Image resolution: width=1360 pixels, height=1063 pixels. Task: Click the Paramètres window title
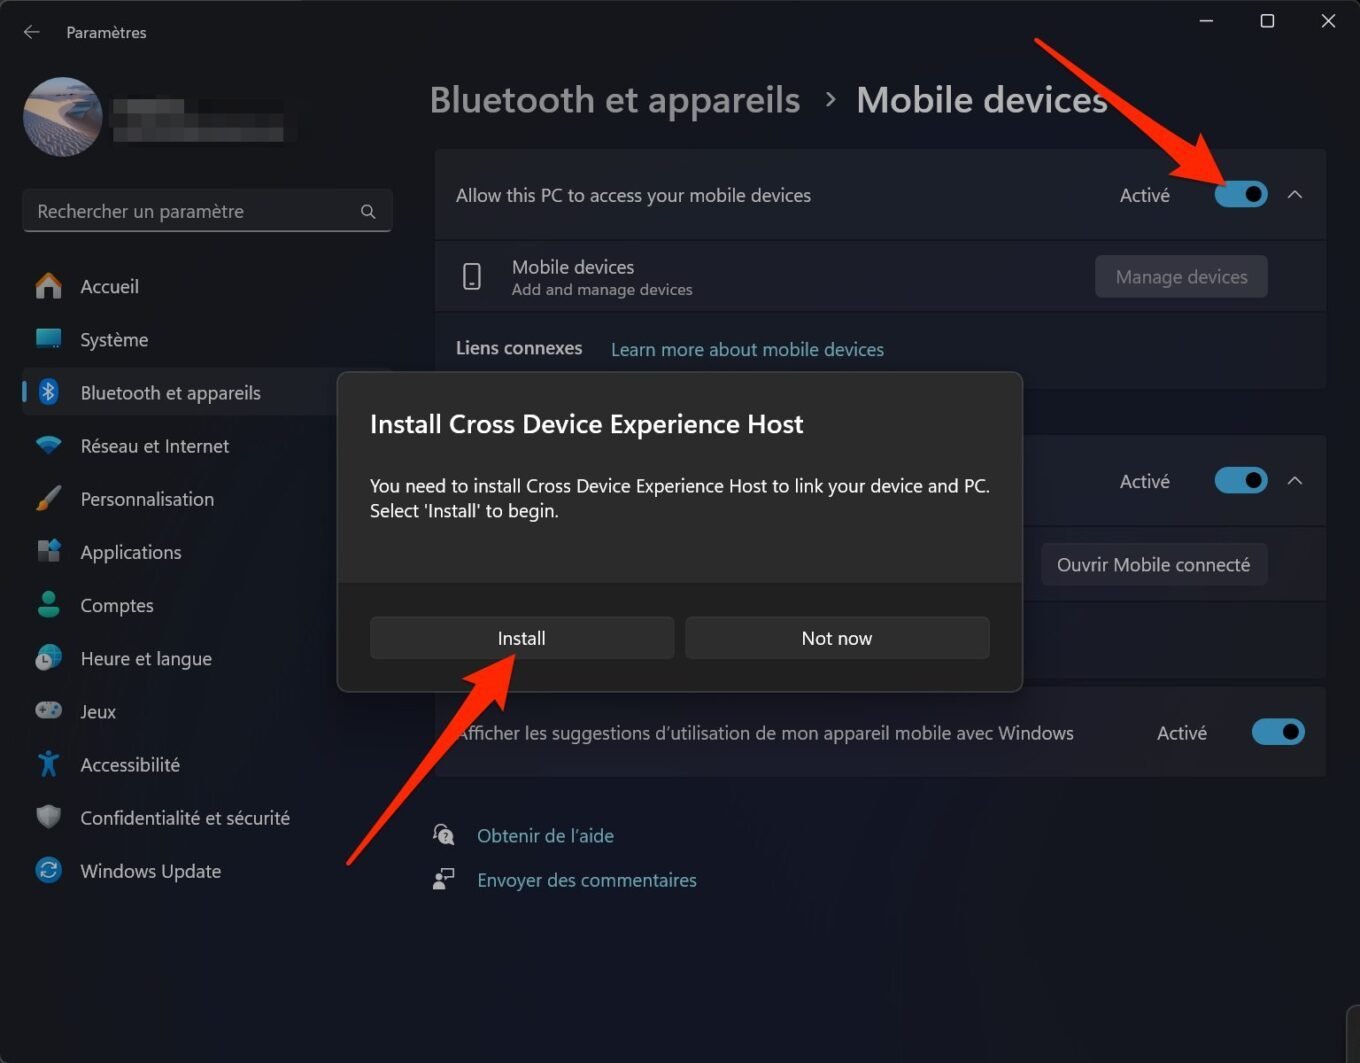coord(106,32)
